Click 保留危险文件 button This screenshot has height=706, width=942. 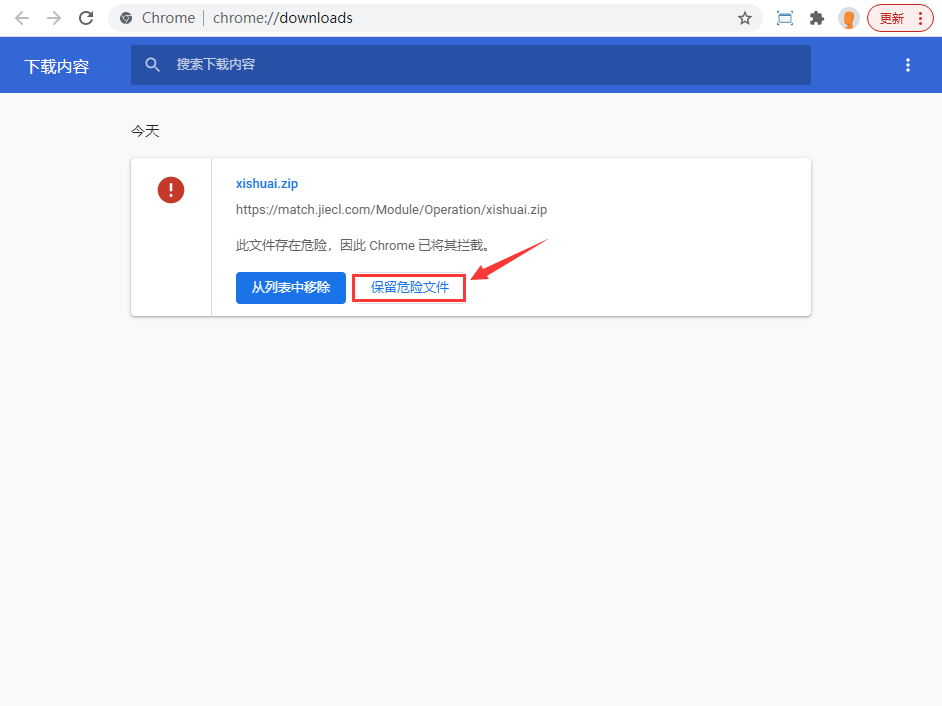tap(409, 288)
